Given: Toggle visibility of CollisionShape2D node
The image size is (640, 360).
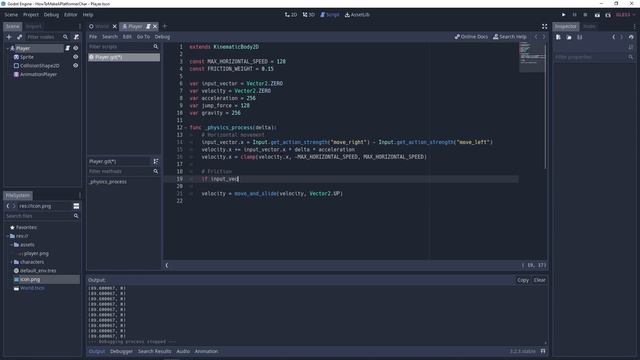Looking at the screenshot, I should tap(76, 66).
